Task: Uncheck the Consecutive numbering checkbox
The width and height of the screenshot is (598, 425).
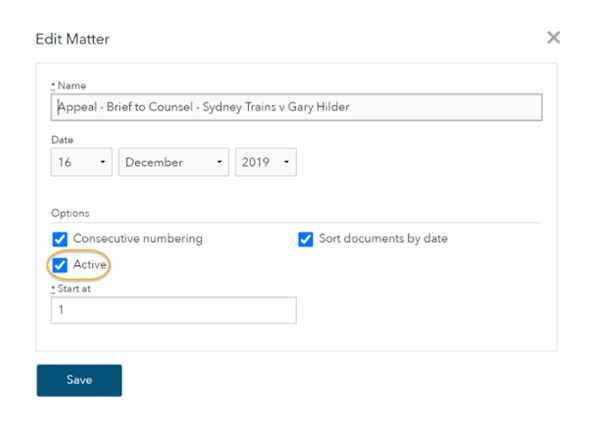Action: (60, 239)
